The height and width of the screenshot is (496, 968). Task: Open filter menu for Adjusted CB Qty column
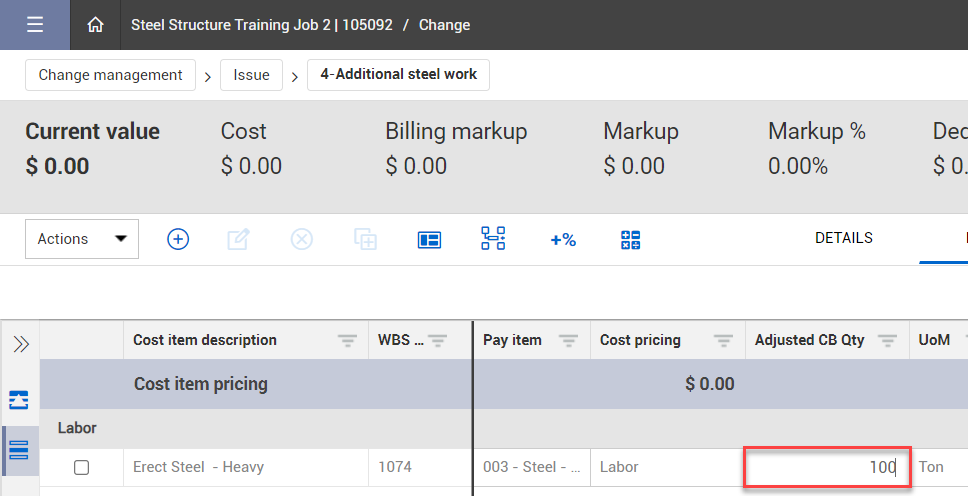[886, 341]
